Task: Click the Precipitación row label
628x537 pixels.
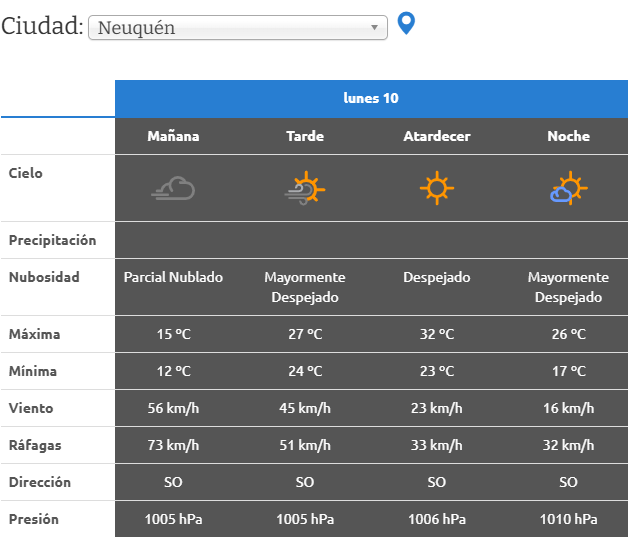Action: pyautogui.click(x=52, y=240)
